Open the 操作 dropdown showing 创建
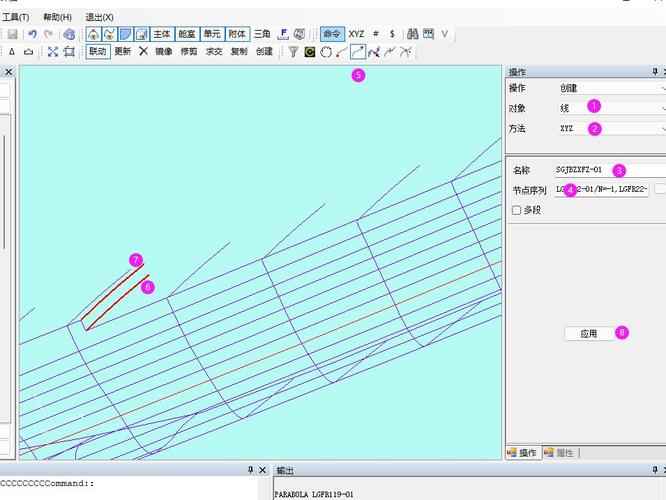Screen dimensions: 666x500 (610, 88)
